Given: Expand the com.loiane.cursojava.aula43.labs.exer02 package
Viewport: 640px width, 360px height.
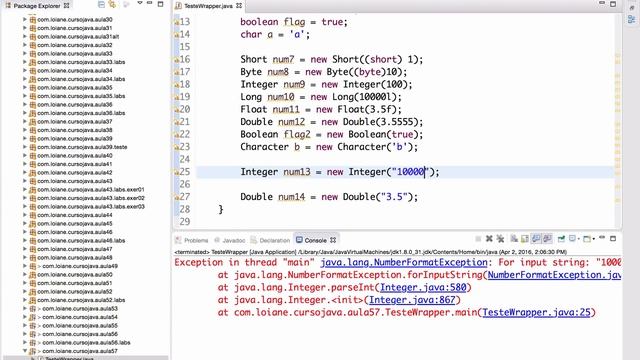Looking at the screenshot, I should (x=25, y=198).
